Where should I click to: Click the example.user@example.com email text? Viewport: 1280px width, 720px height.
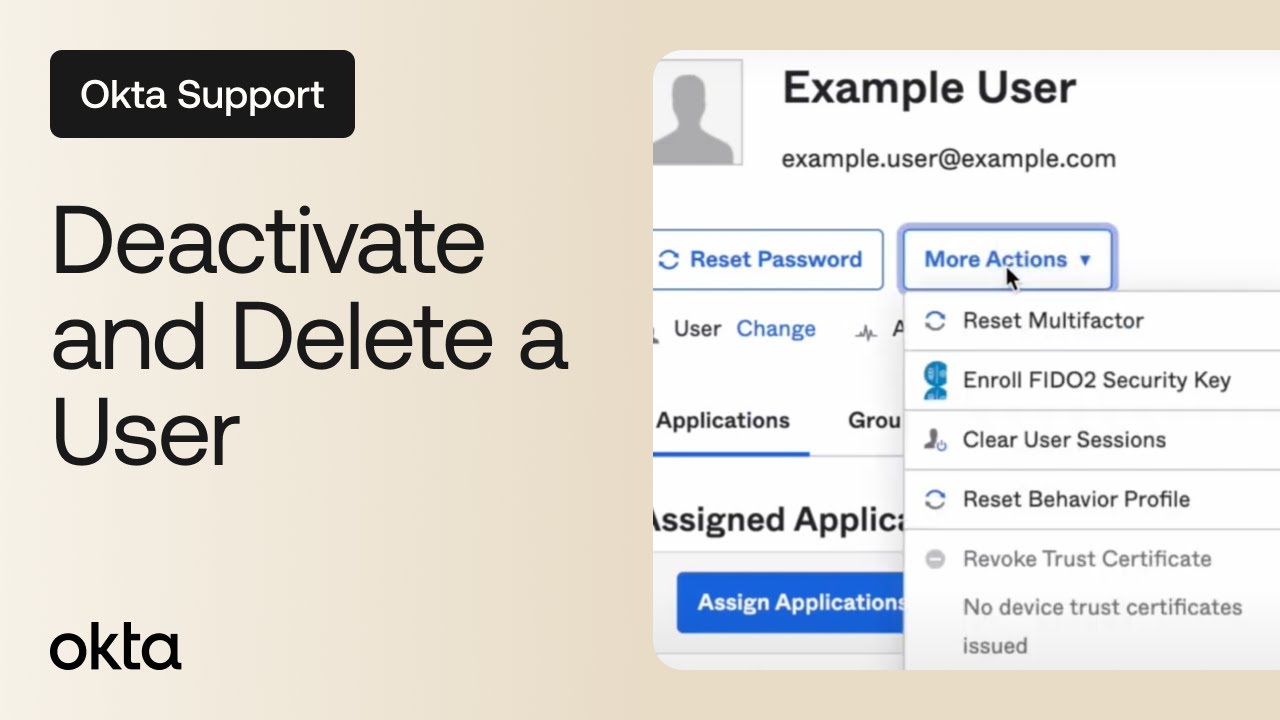tap(948, 159)
